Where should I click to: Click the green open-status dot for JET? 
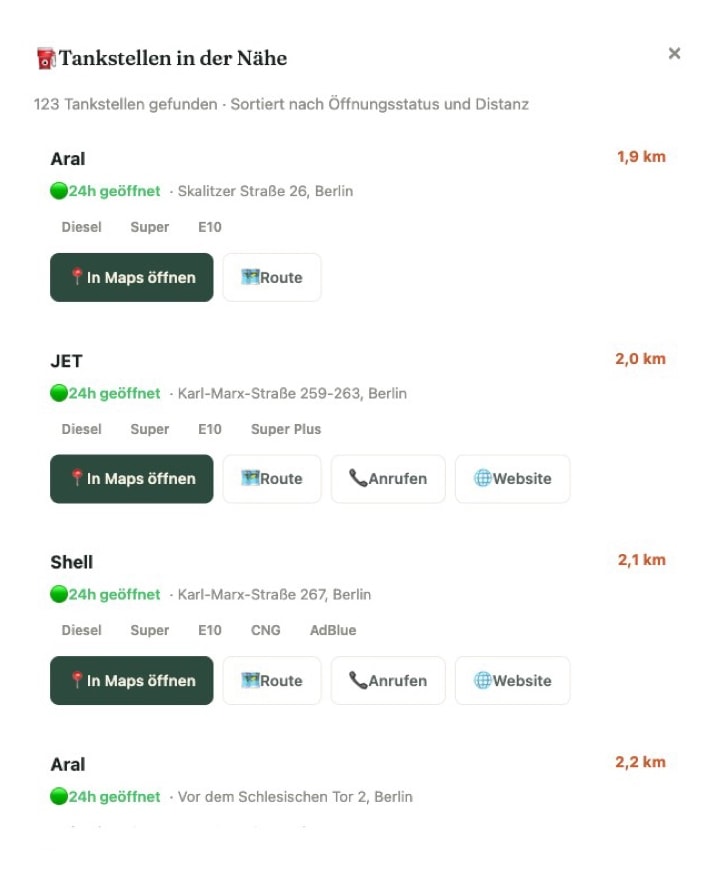point(59,393)
